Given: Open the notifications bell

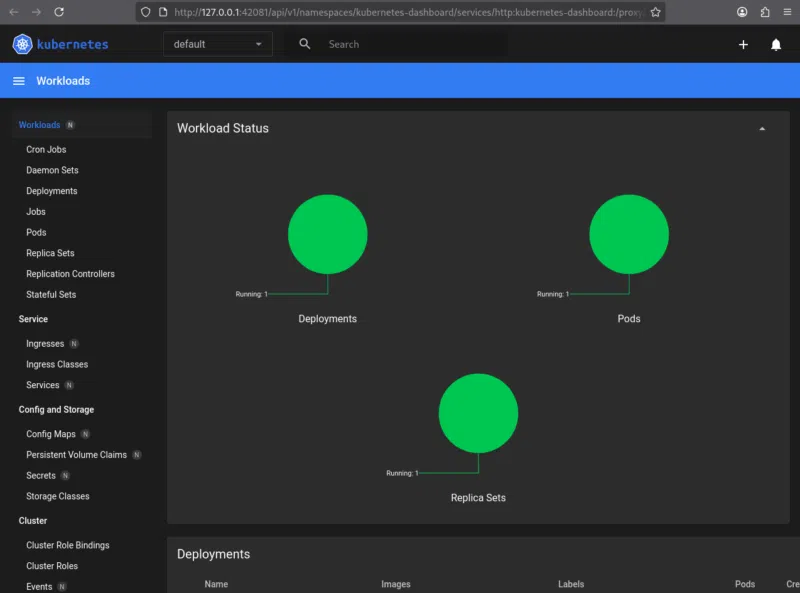Looking at the screenshot, I should click(776, 45).
